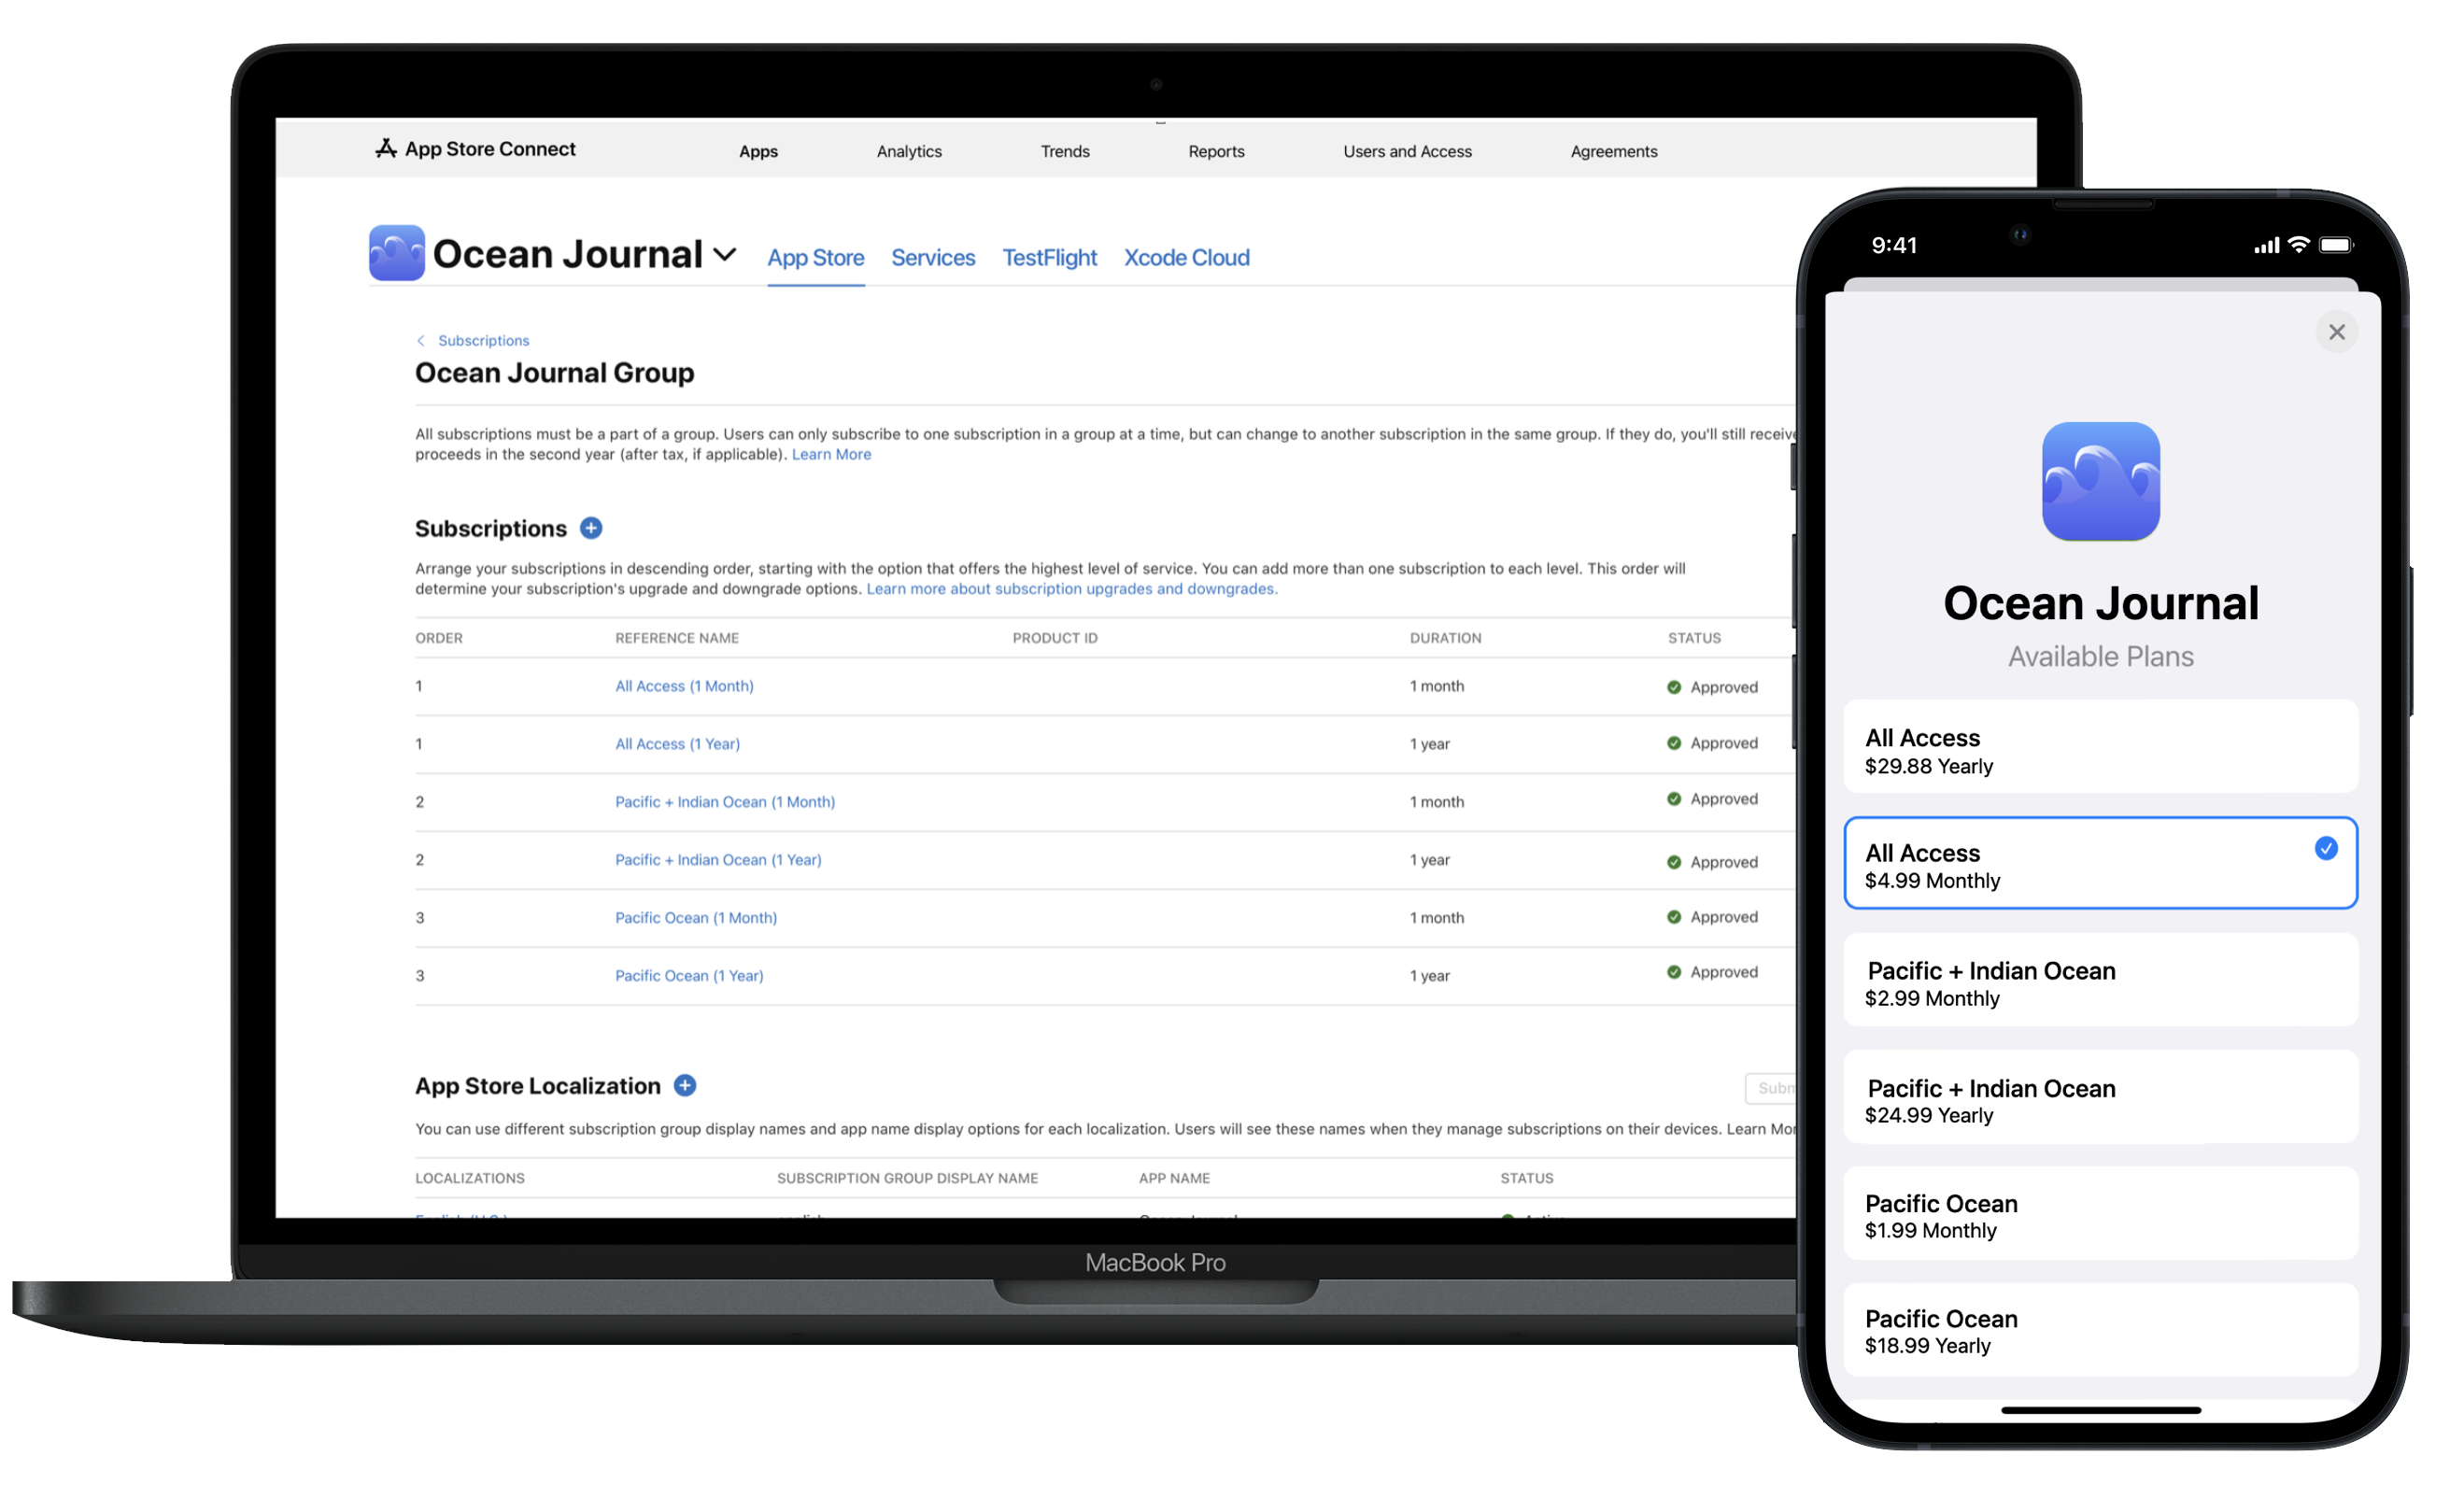2464x1498 pixels.
Task: Click the App Store Connect logo icon
Action: point(386,148)
